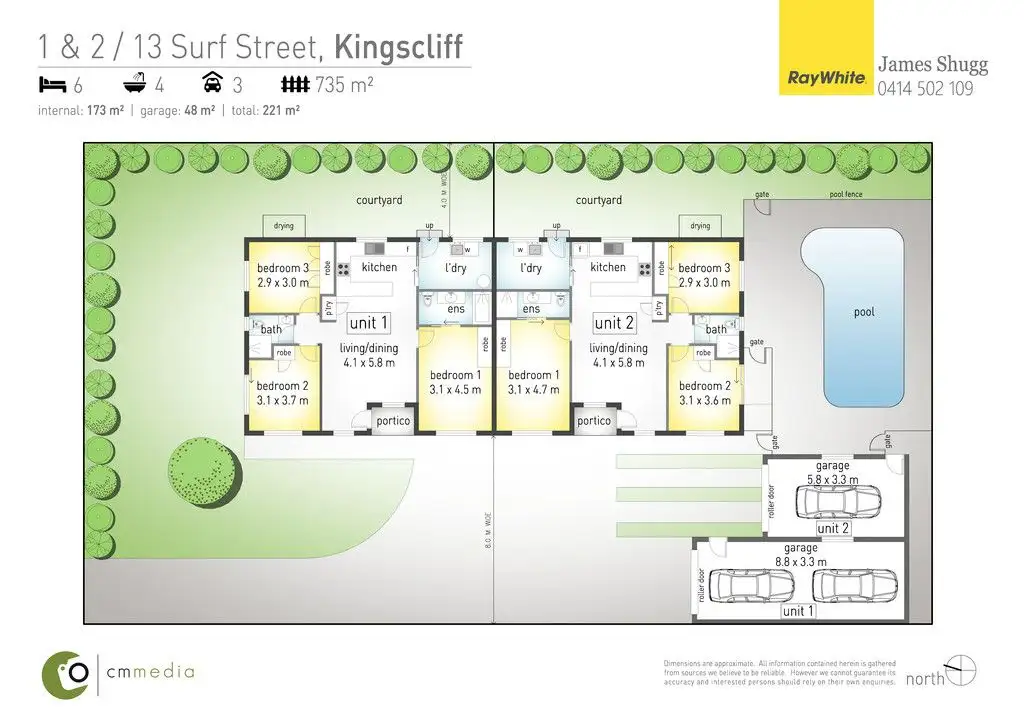Click the agent name James Shugg
Image resolution: width=1024 pixels, height=724 pixels.
pyautogui.click(x=932, y=65)
